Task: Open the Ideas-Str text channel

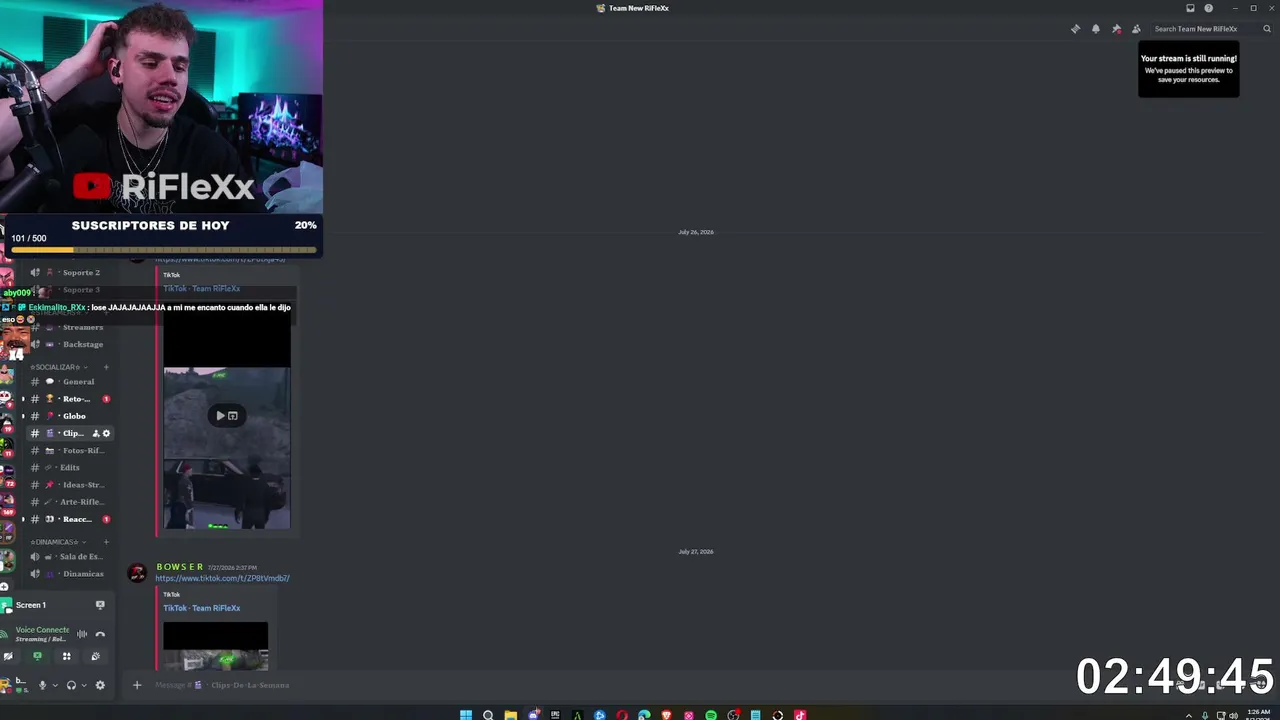Action: [x=70, y=485]
